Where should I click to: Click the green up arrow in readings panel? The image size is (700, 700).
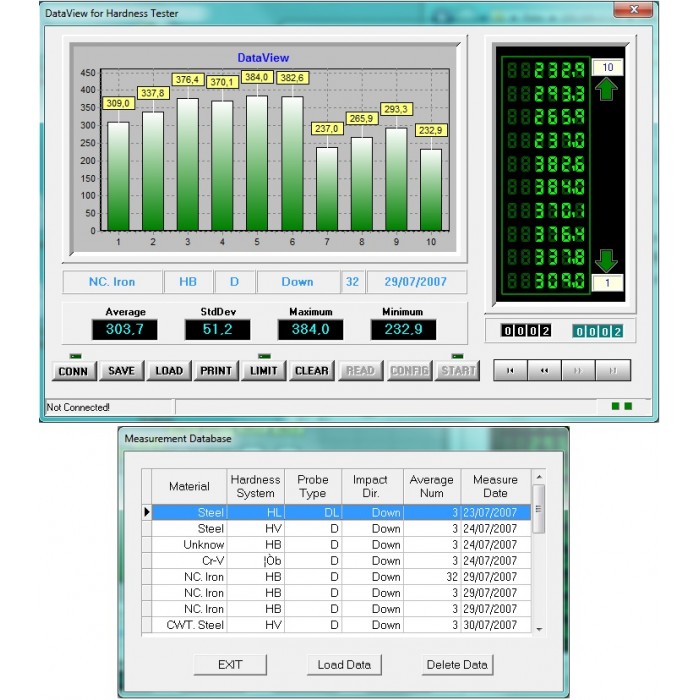[x=607, y=88]
